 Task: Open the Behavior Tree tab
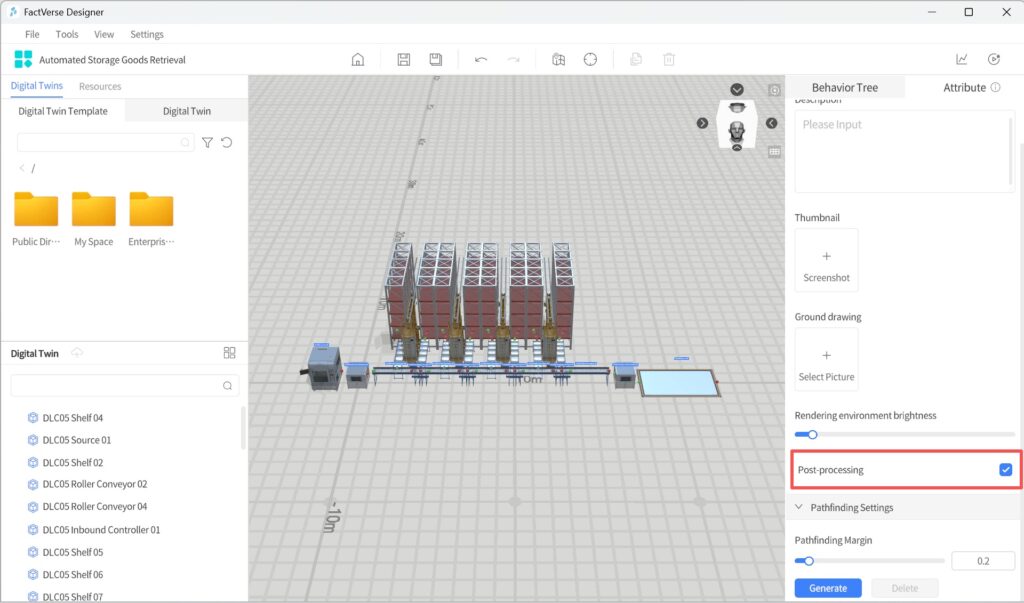[845, 87]
